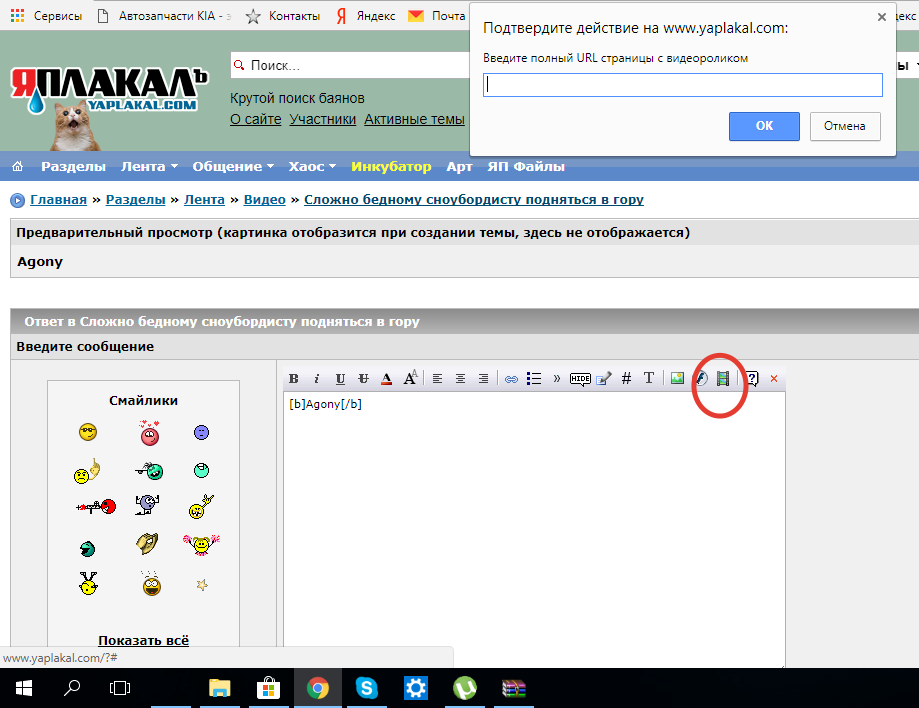Expand the Лента dropdown menu
This screenshot has height=708, width=919.
(x=149, y=166)
